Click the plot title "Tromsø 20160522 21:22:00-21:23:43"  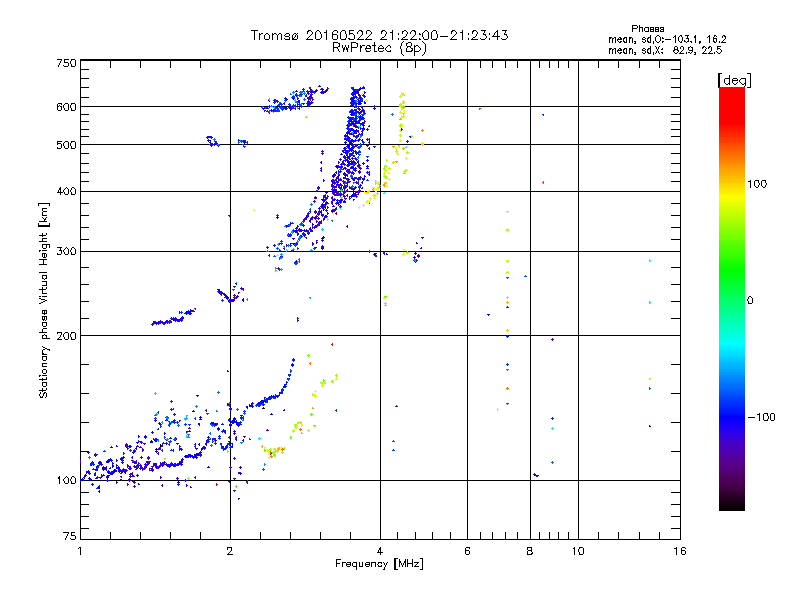click(x=380, y=35)
